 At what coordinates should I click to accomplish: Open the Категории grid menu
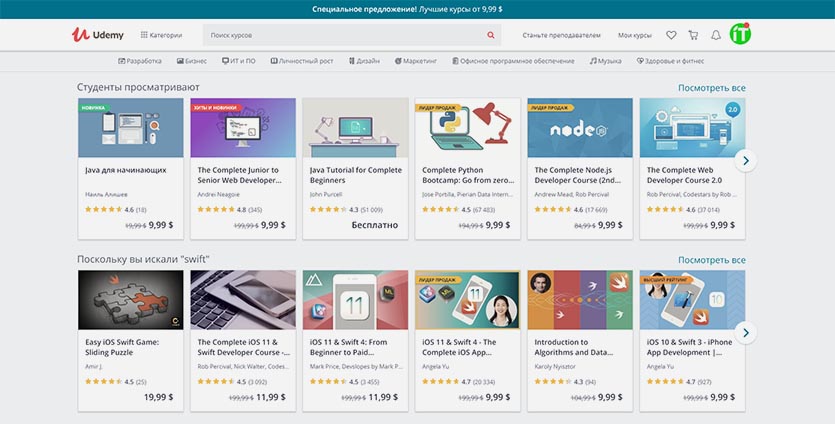tap(161, 35)
